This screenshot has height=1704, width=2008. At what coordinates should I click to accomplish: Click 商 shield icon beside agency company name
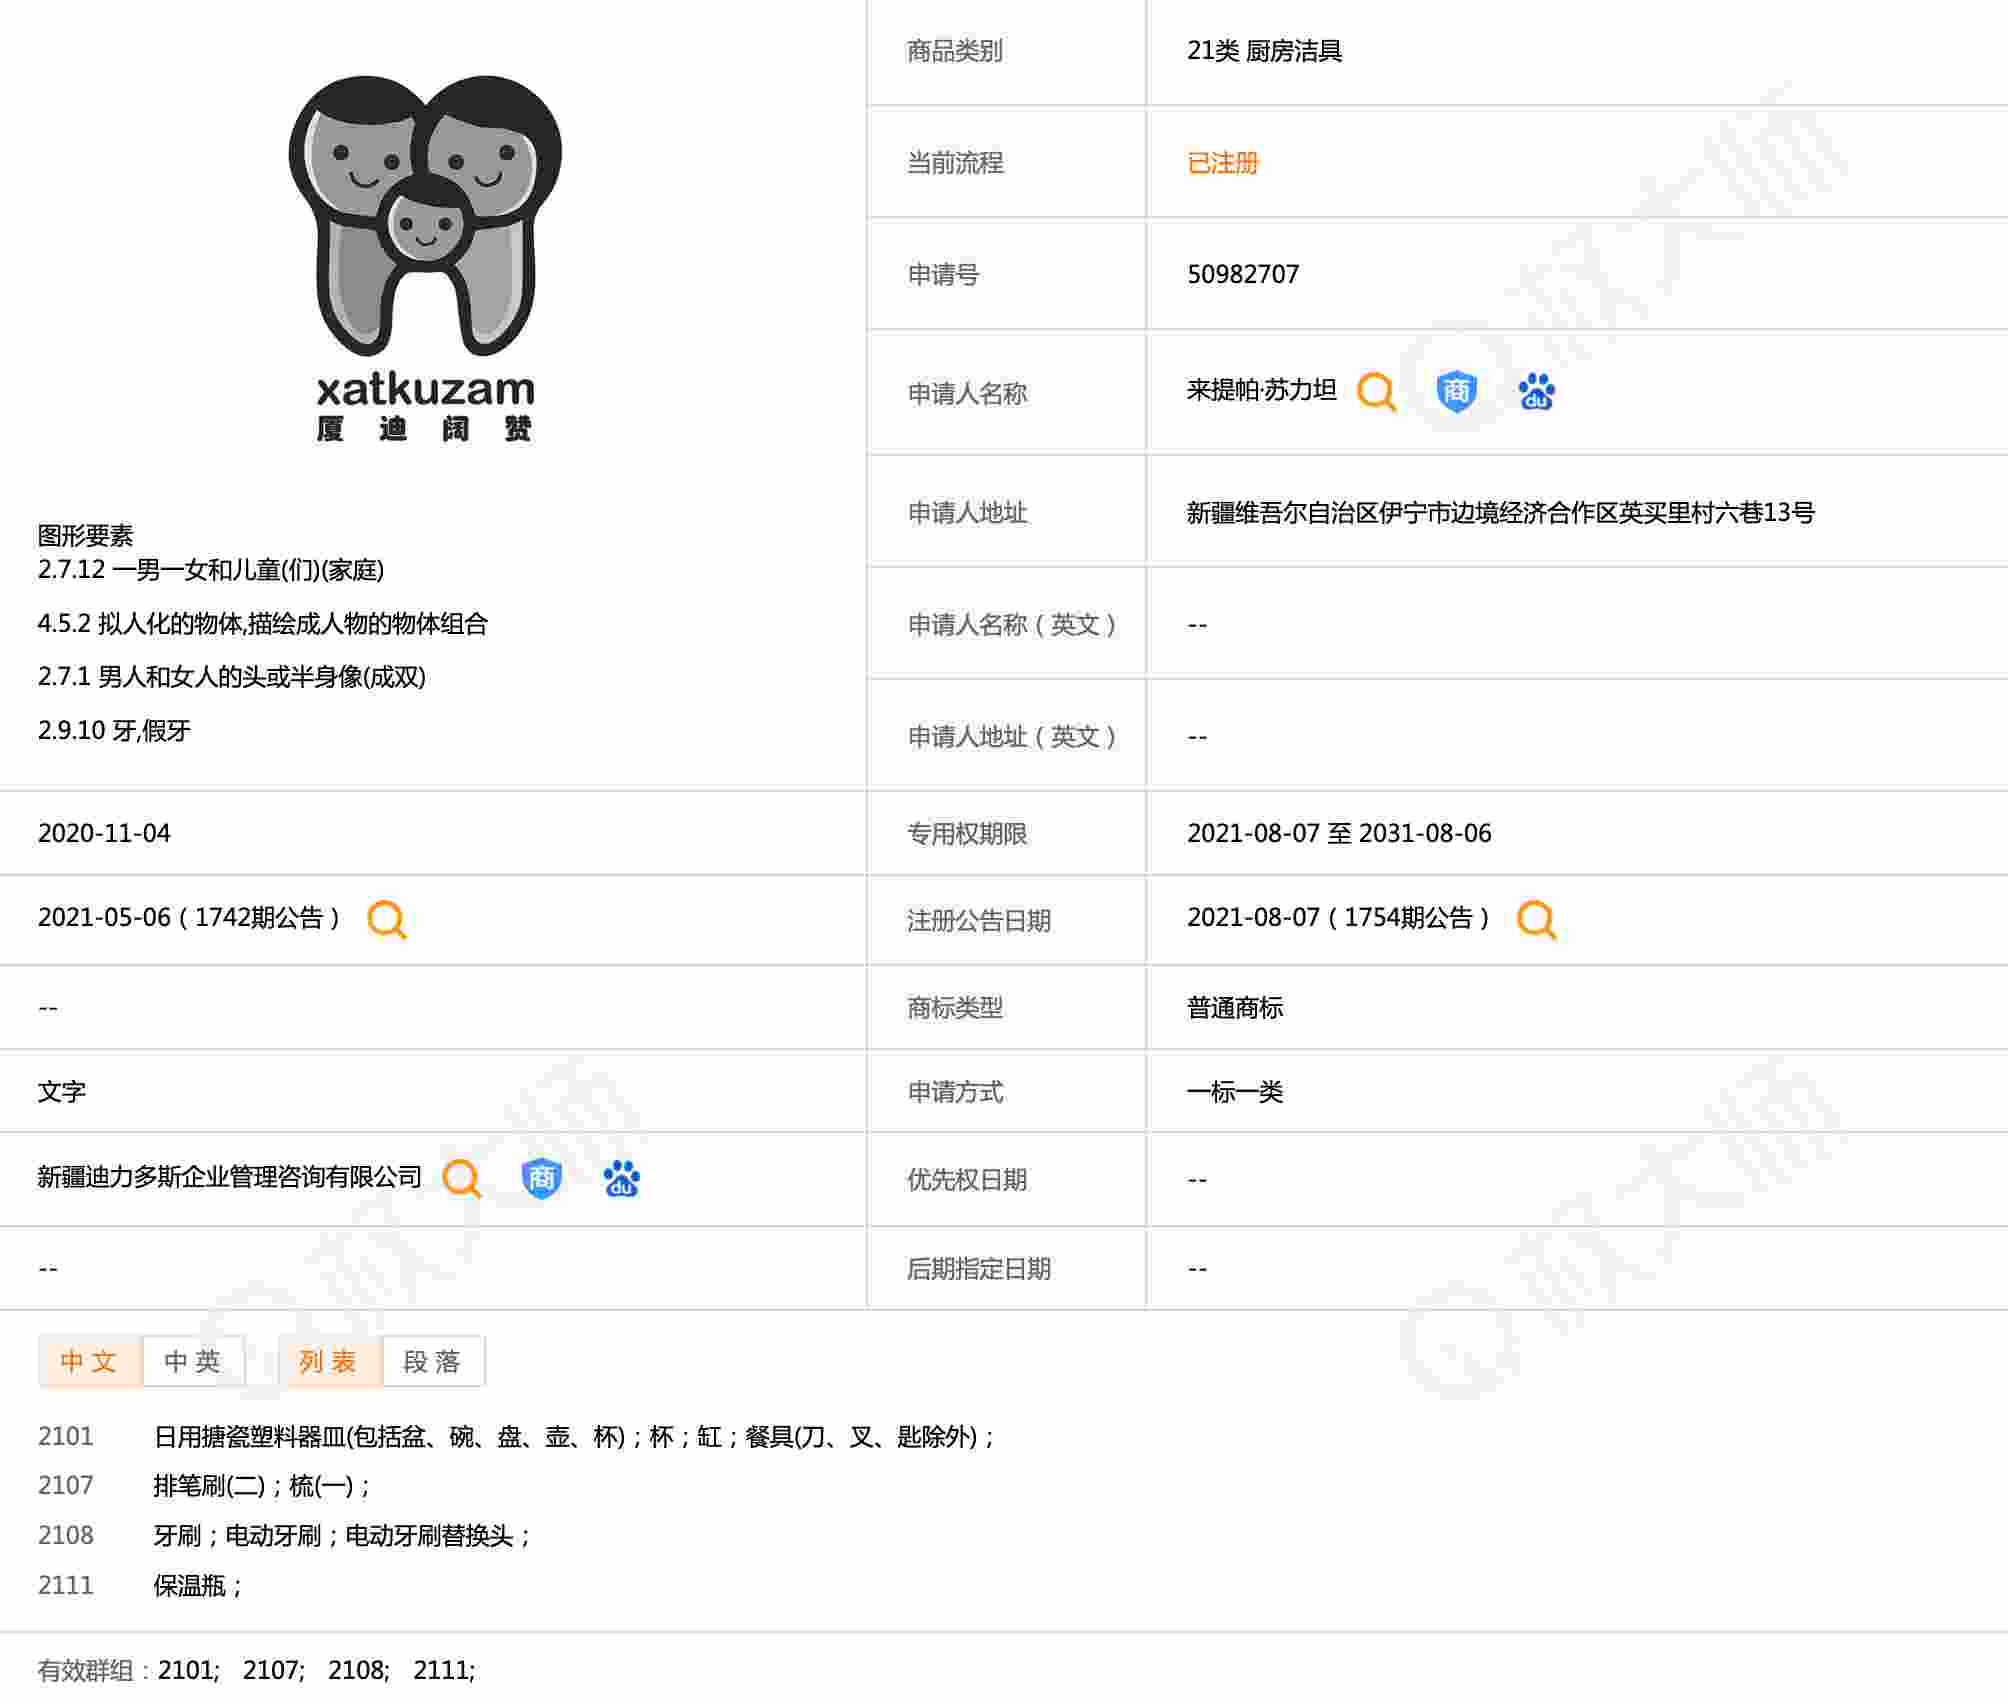541,1178
